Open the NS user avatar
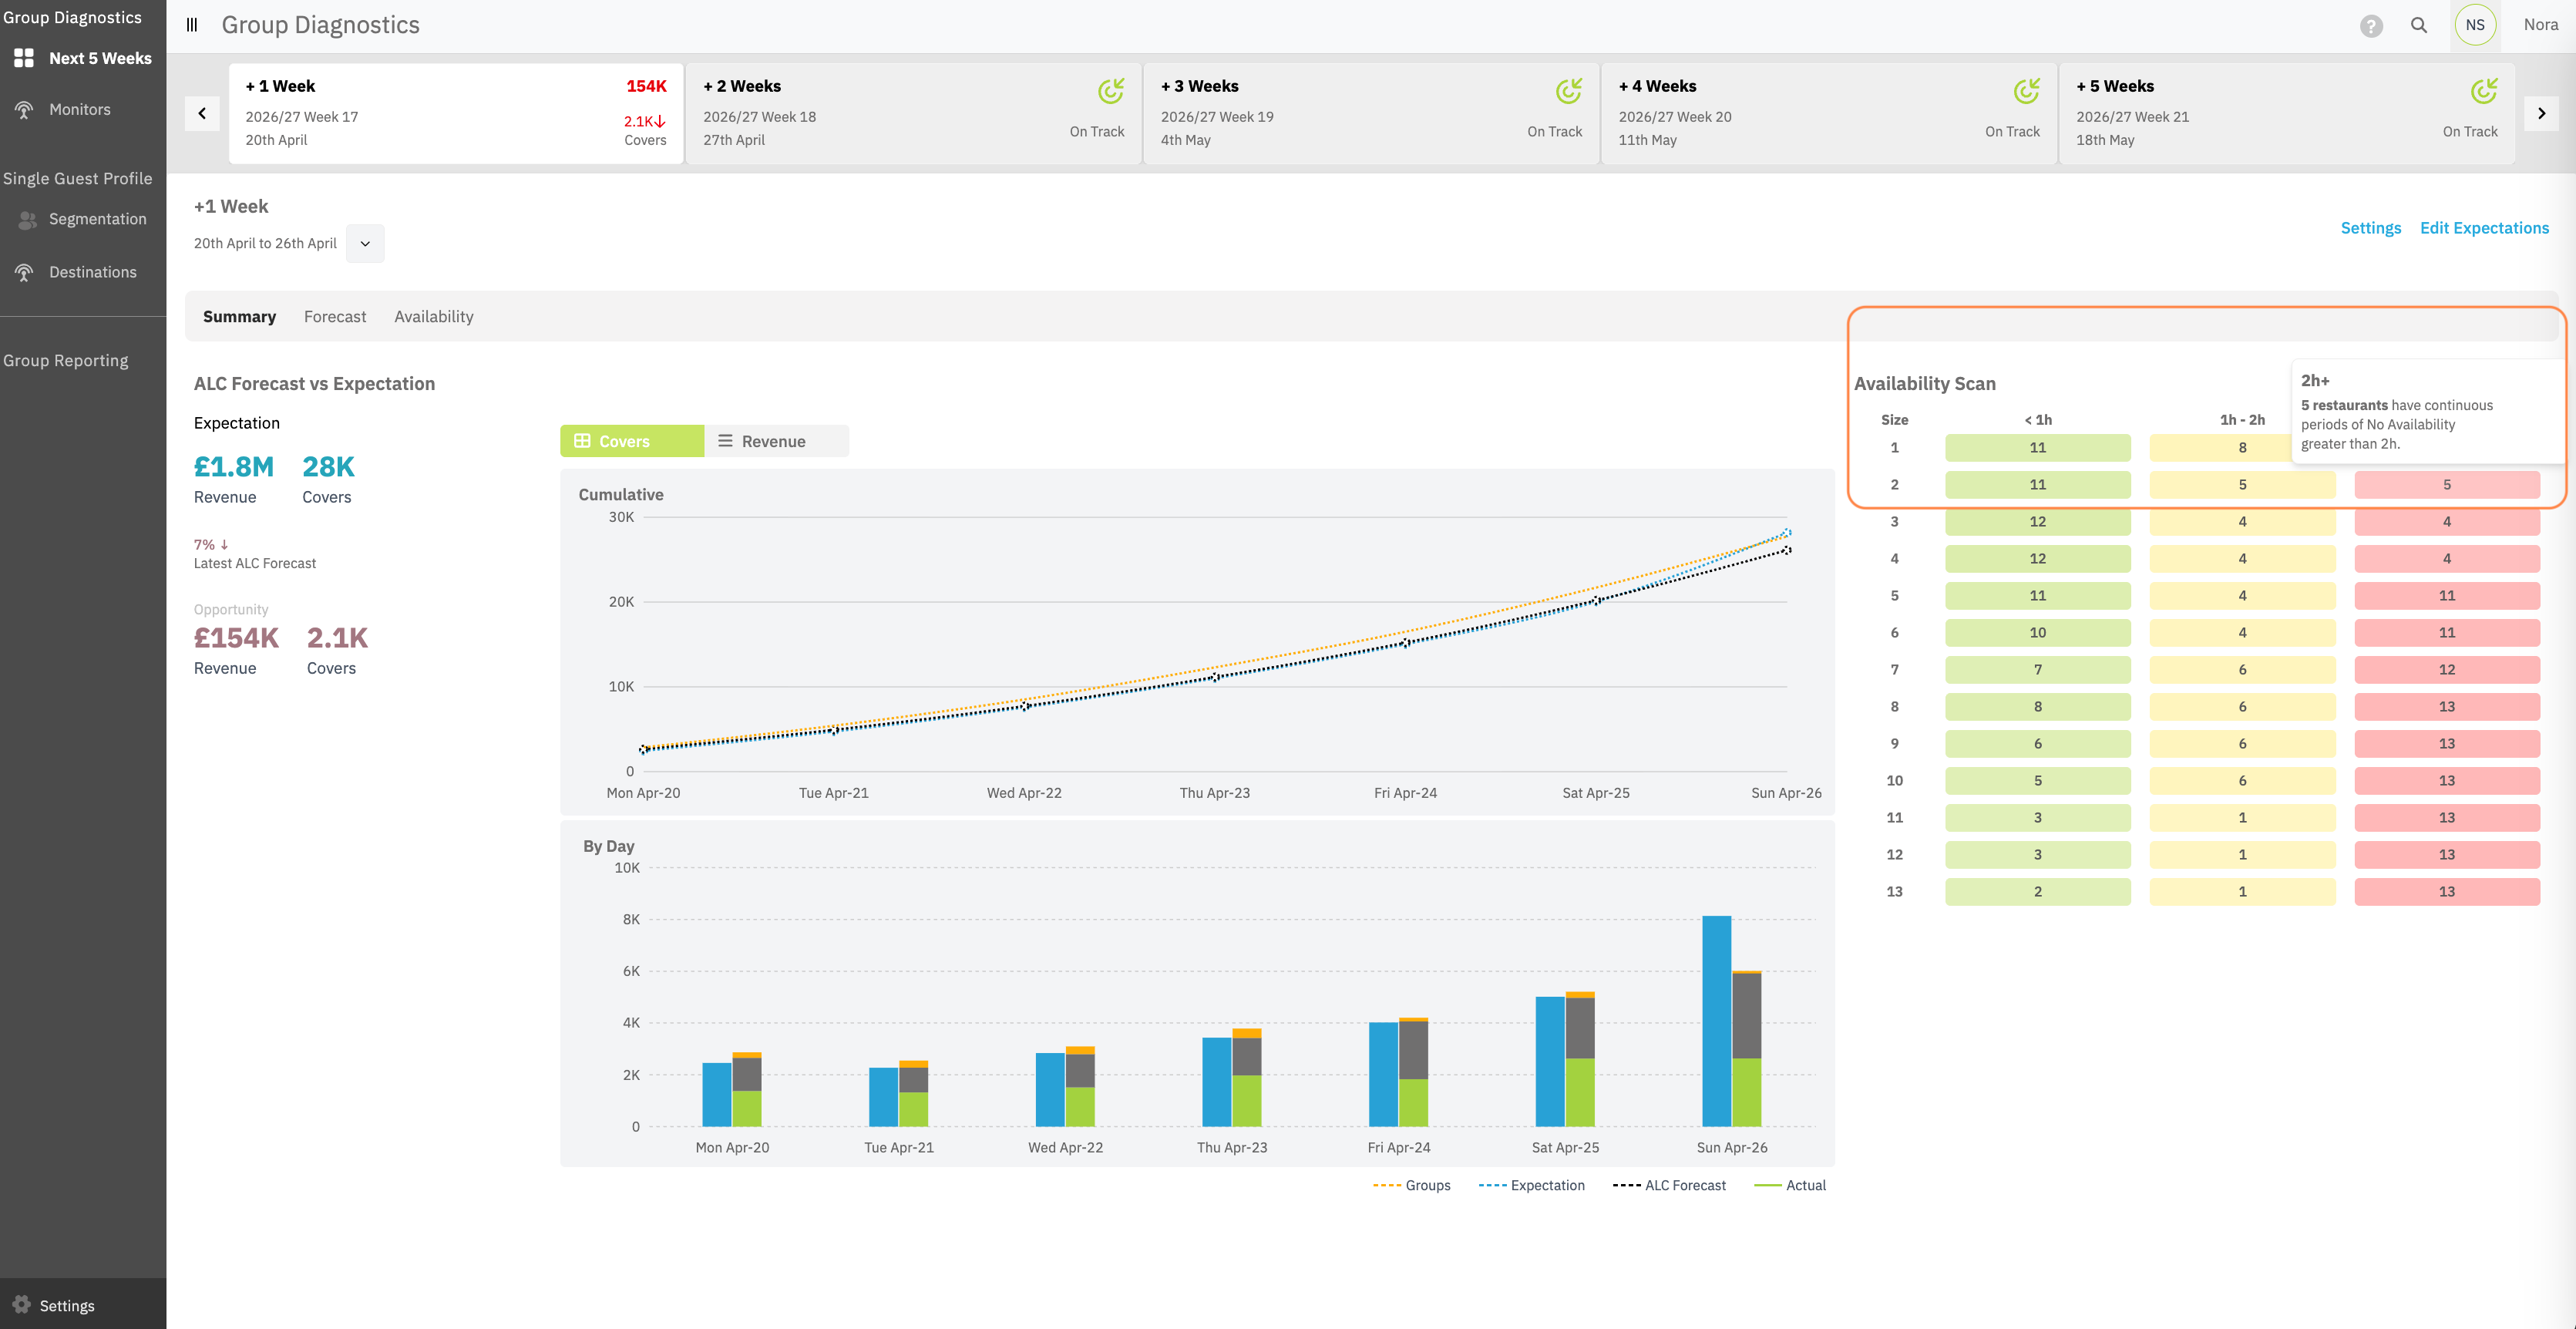Image resolution: width=2576 pixels, height=1329 pixels. (x=2475, y=25)
